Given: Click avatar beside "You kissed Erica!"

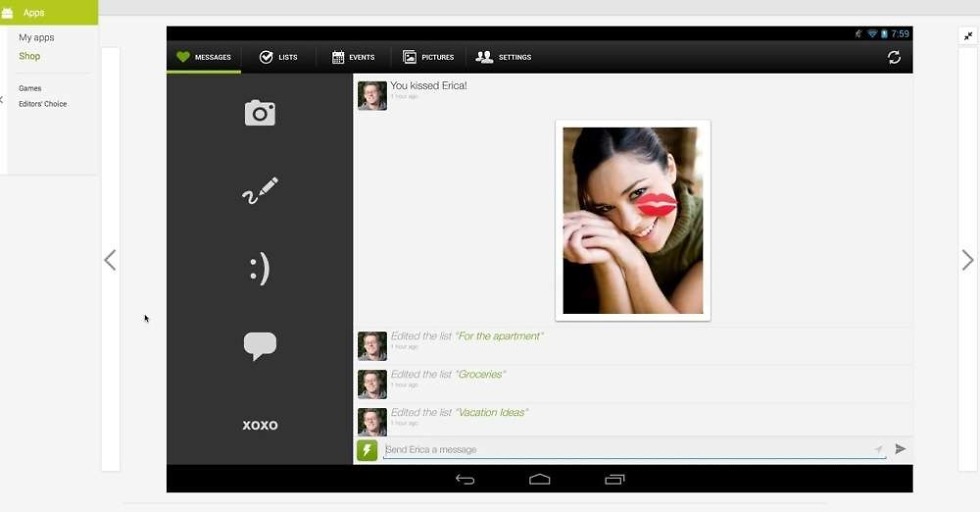Looking at the screenshot, I should [372, 96].
